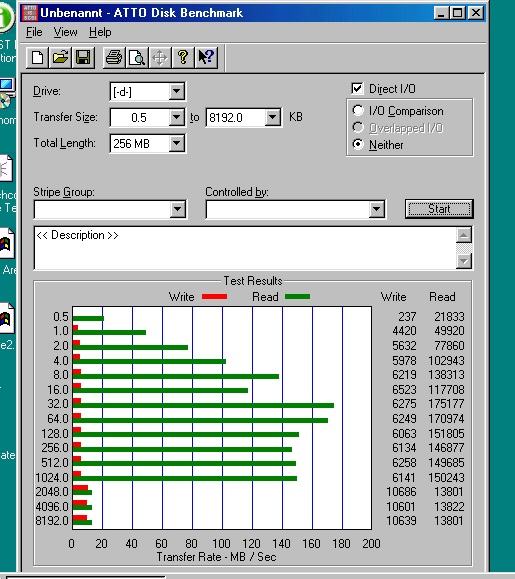
Task: Click the read value 175177
Action: (x=446, y=404)
